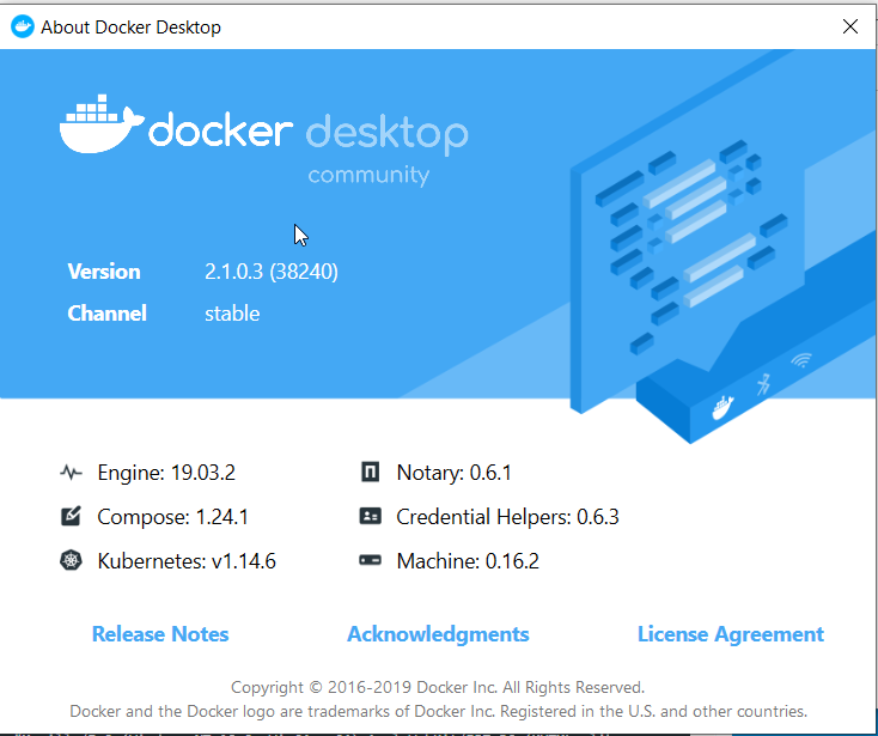This screenshot has height=736, width=878.
Task: Open the Acknowledgments link
Action: click(438, 634)
